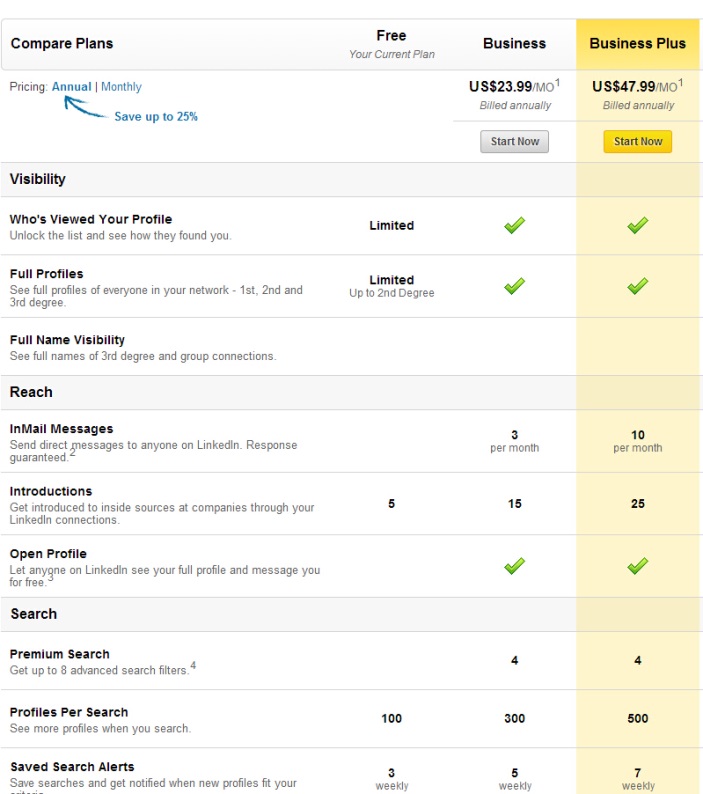This screenshot has height=794, width=703.
Task: Select Annual pricing option
Action: coord(71,87)
